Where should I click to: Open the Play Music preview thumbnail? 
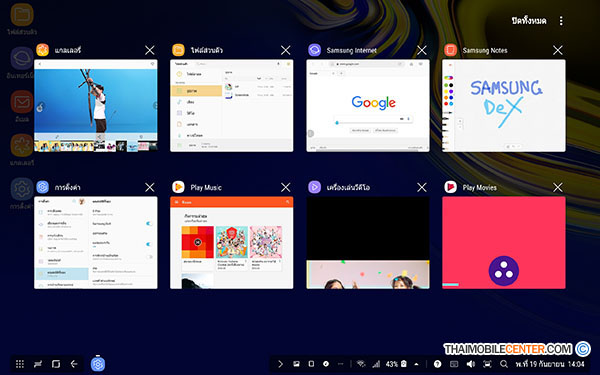click(232, 243)
